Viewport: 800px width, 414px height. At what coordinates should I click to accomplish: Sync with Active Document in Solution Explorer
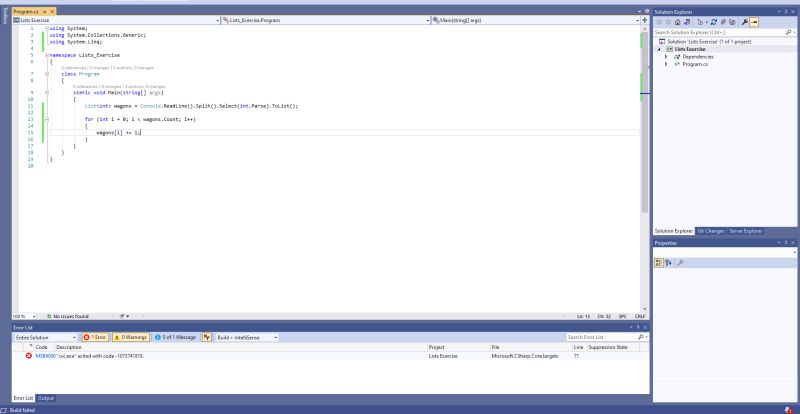pos(714,22)
